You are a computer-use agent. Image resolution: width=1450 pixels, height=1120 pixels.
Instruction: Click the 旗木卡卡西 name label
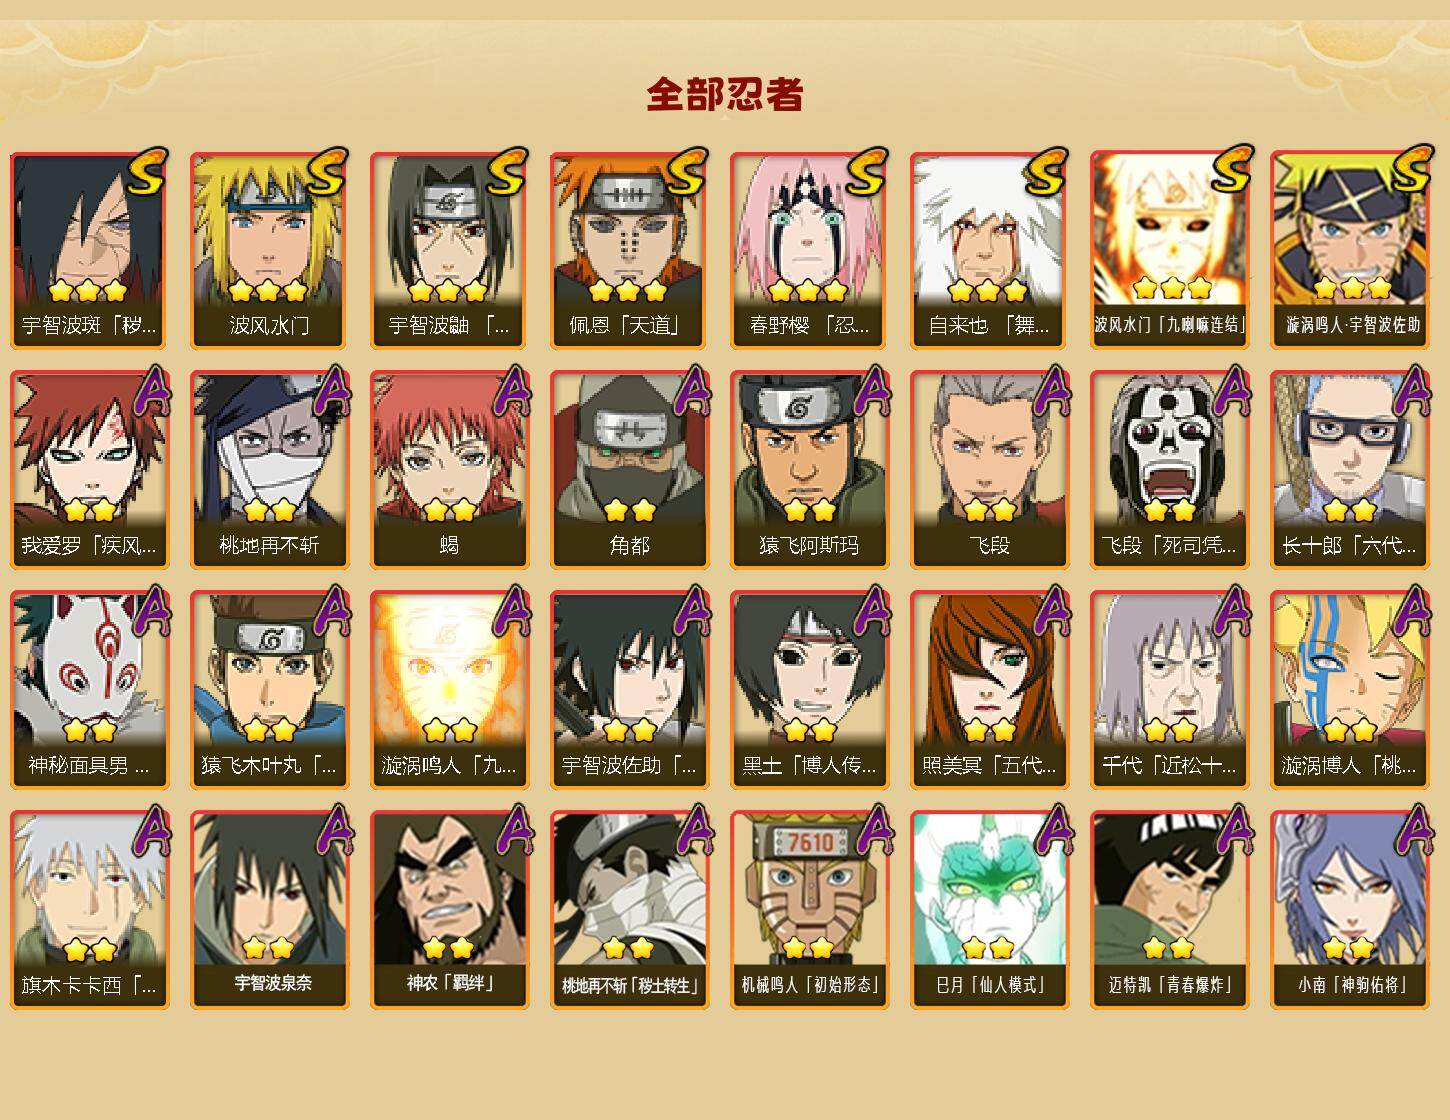point(89,986)
